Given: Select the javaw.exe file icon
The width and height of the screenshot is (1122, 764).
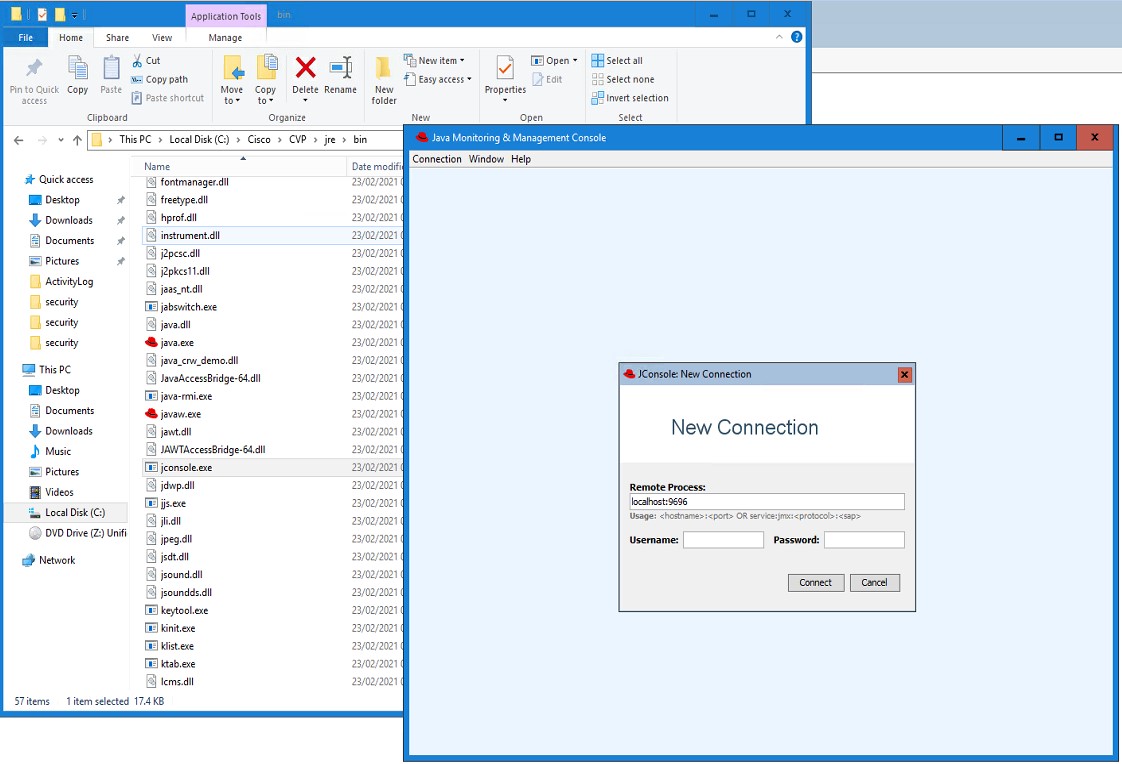Looking at the screenshot, I should (151, 414).
